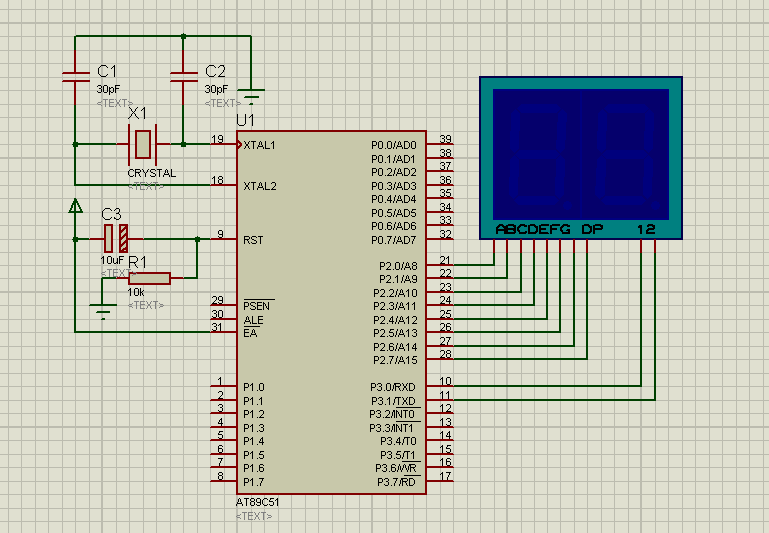Click the AT89C51 part name label
This screenshot has height=533, width=769.
257,502
